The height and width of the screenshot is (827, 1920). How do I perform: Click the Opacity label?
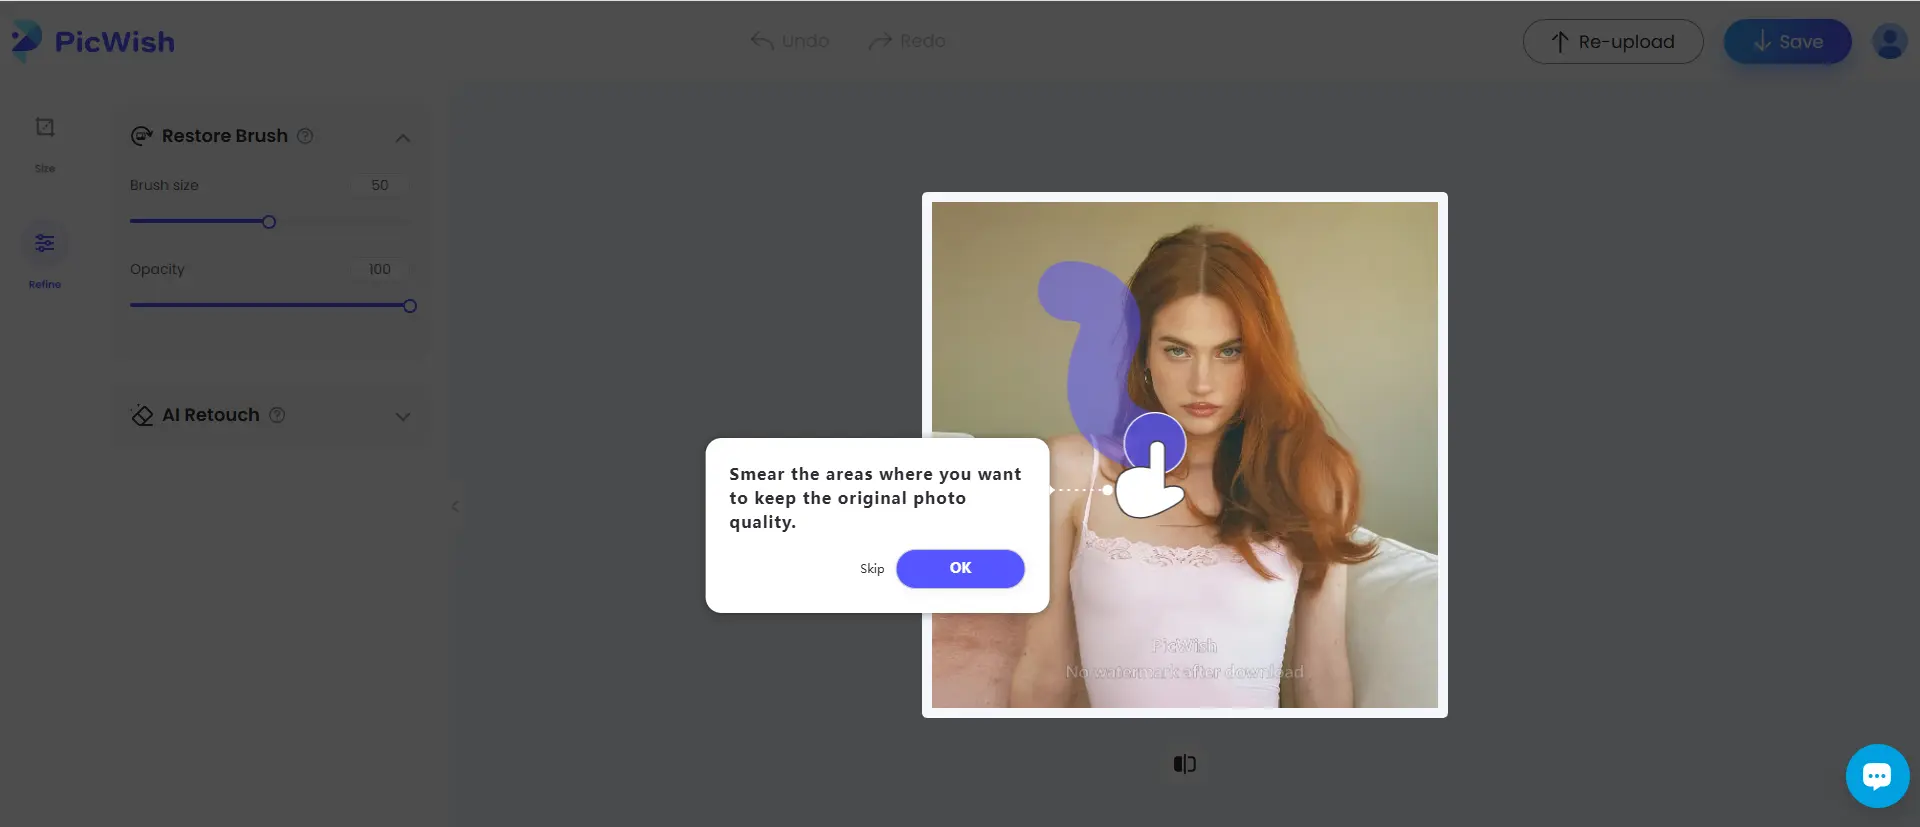[157, 269]
